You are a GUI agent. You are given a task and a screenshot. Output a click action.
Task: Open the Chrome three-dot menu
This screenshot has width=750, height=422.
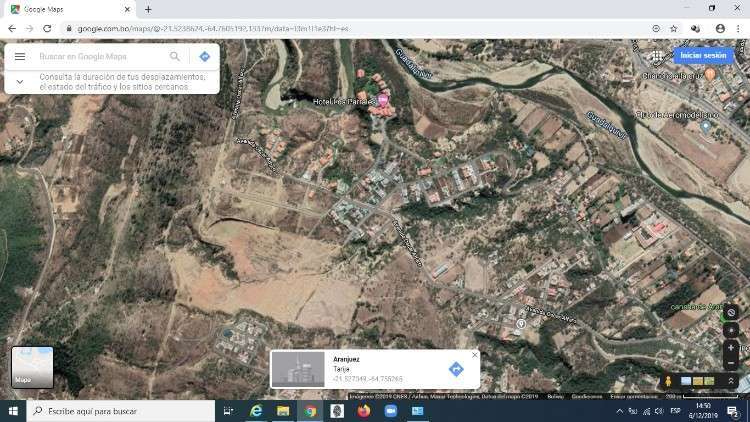point(739,28)
